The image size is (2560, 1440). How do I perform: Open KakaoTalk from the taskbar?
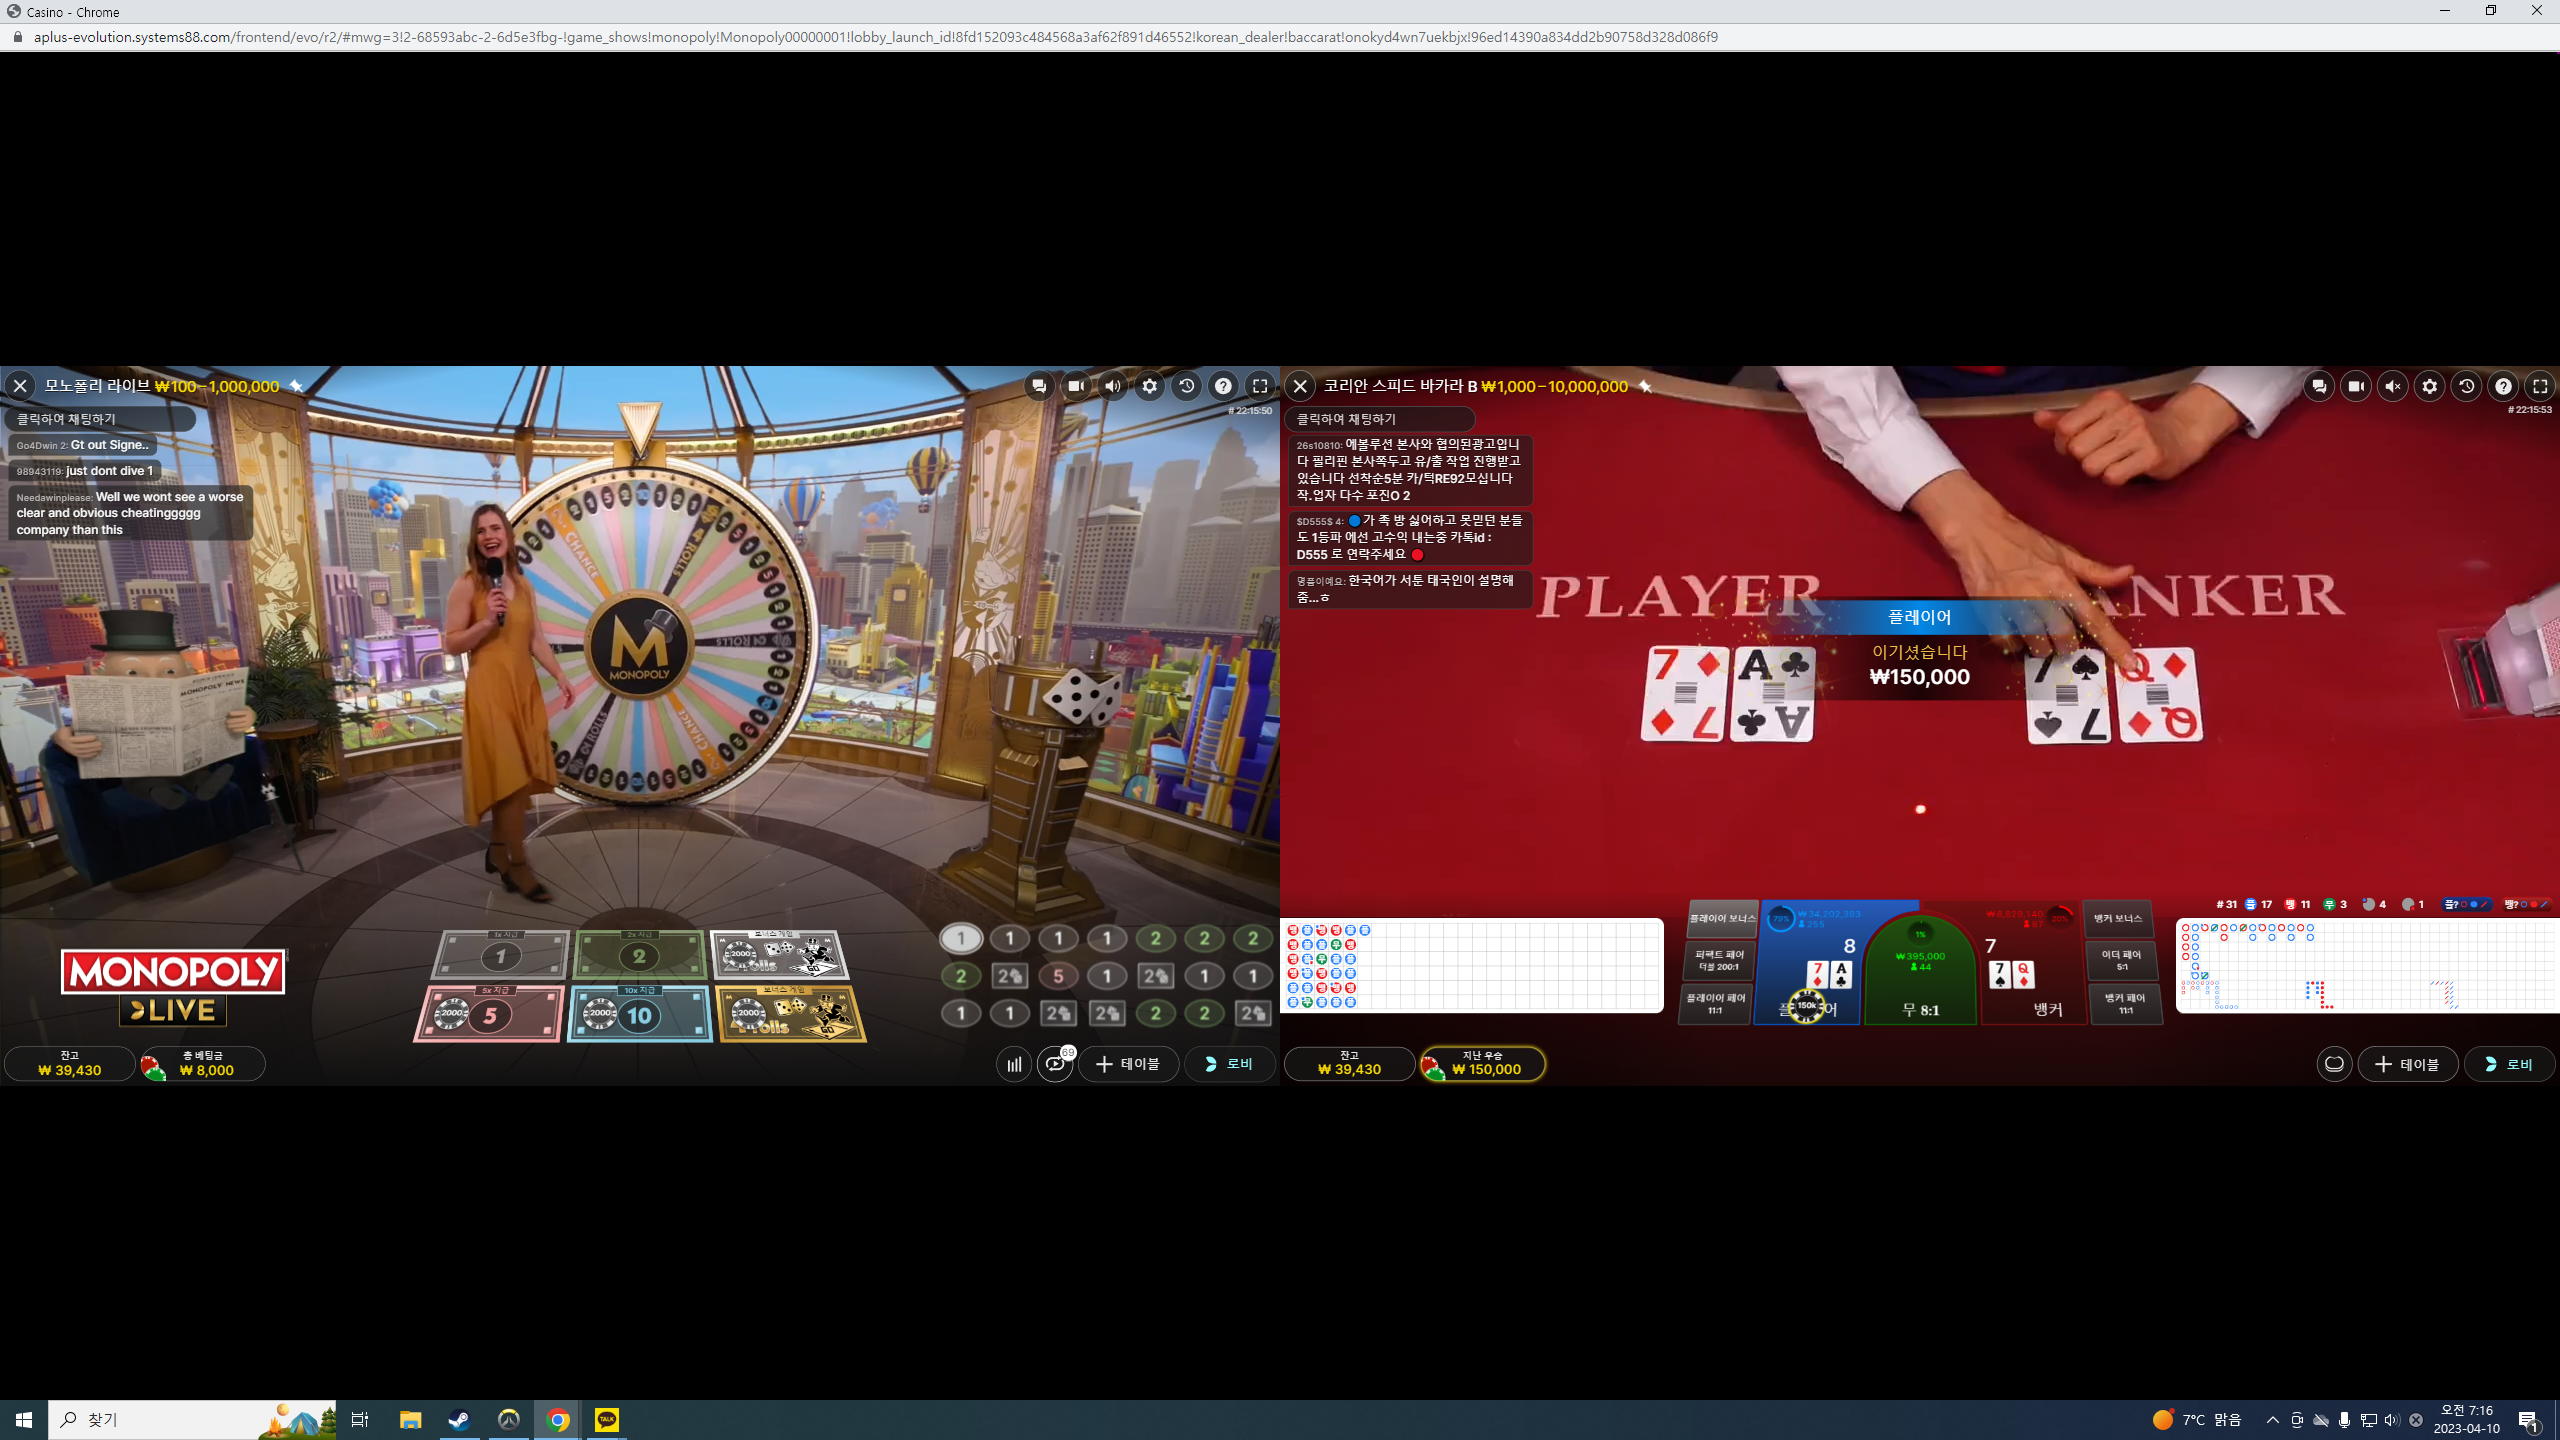point(607,1420)
